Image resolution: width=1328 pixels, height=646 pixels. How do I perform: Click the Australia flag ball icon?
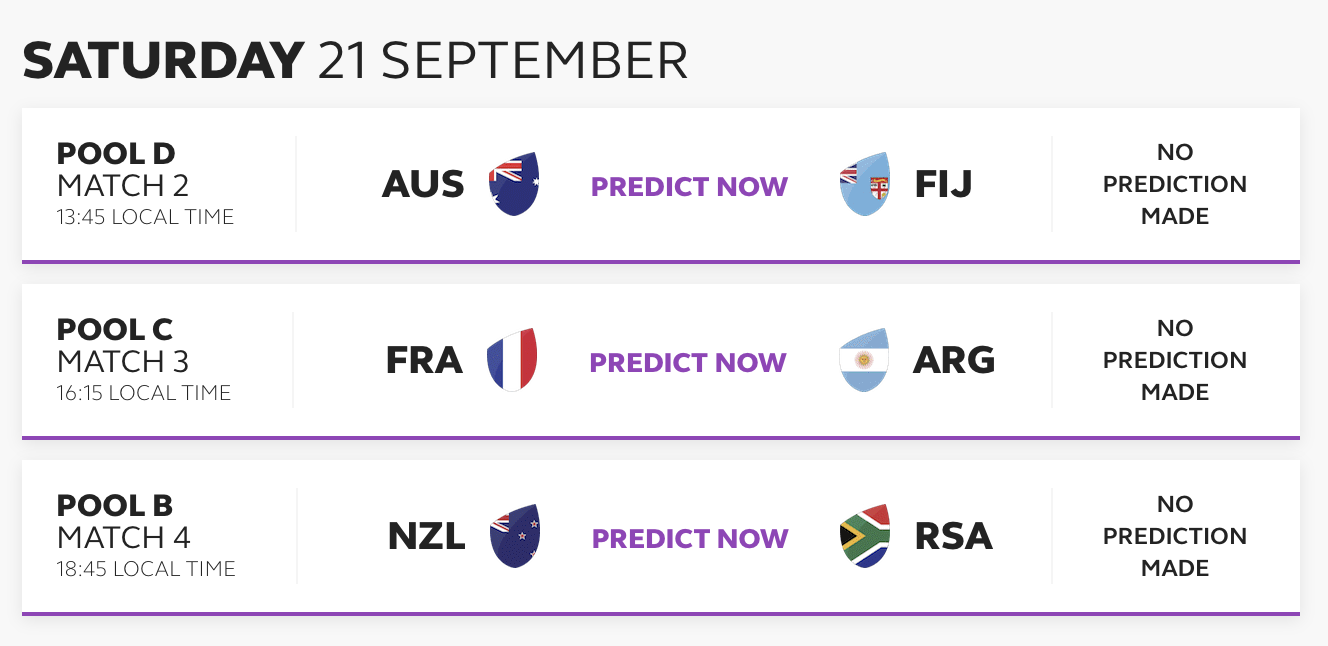click(x=514, y=185)
